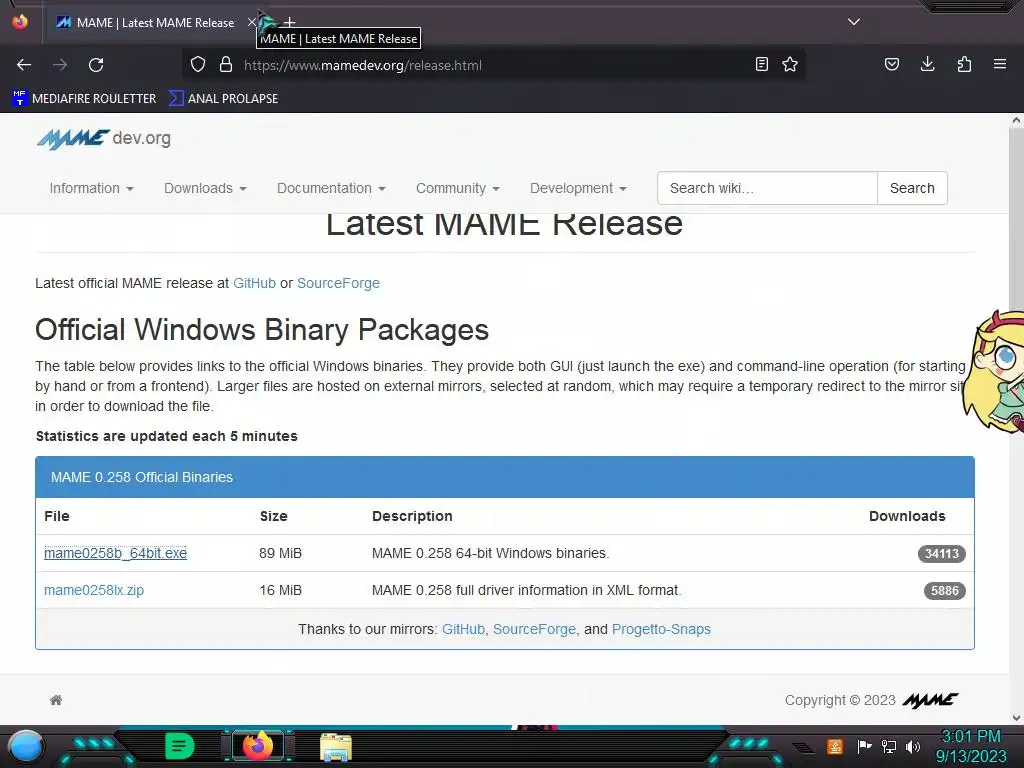The image size is (1024, 768).
Task: Open the Pocket save icon
Action: point(892,64)
